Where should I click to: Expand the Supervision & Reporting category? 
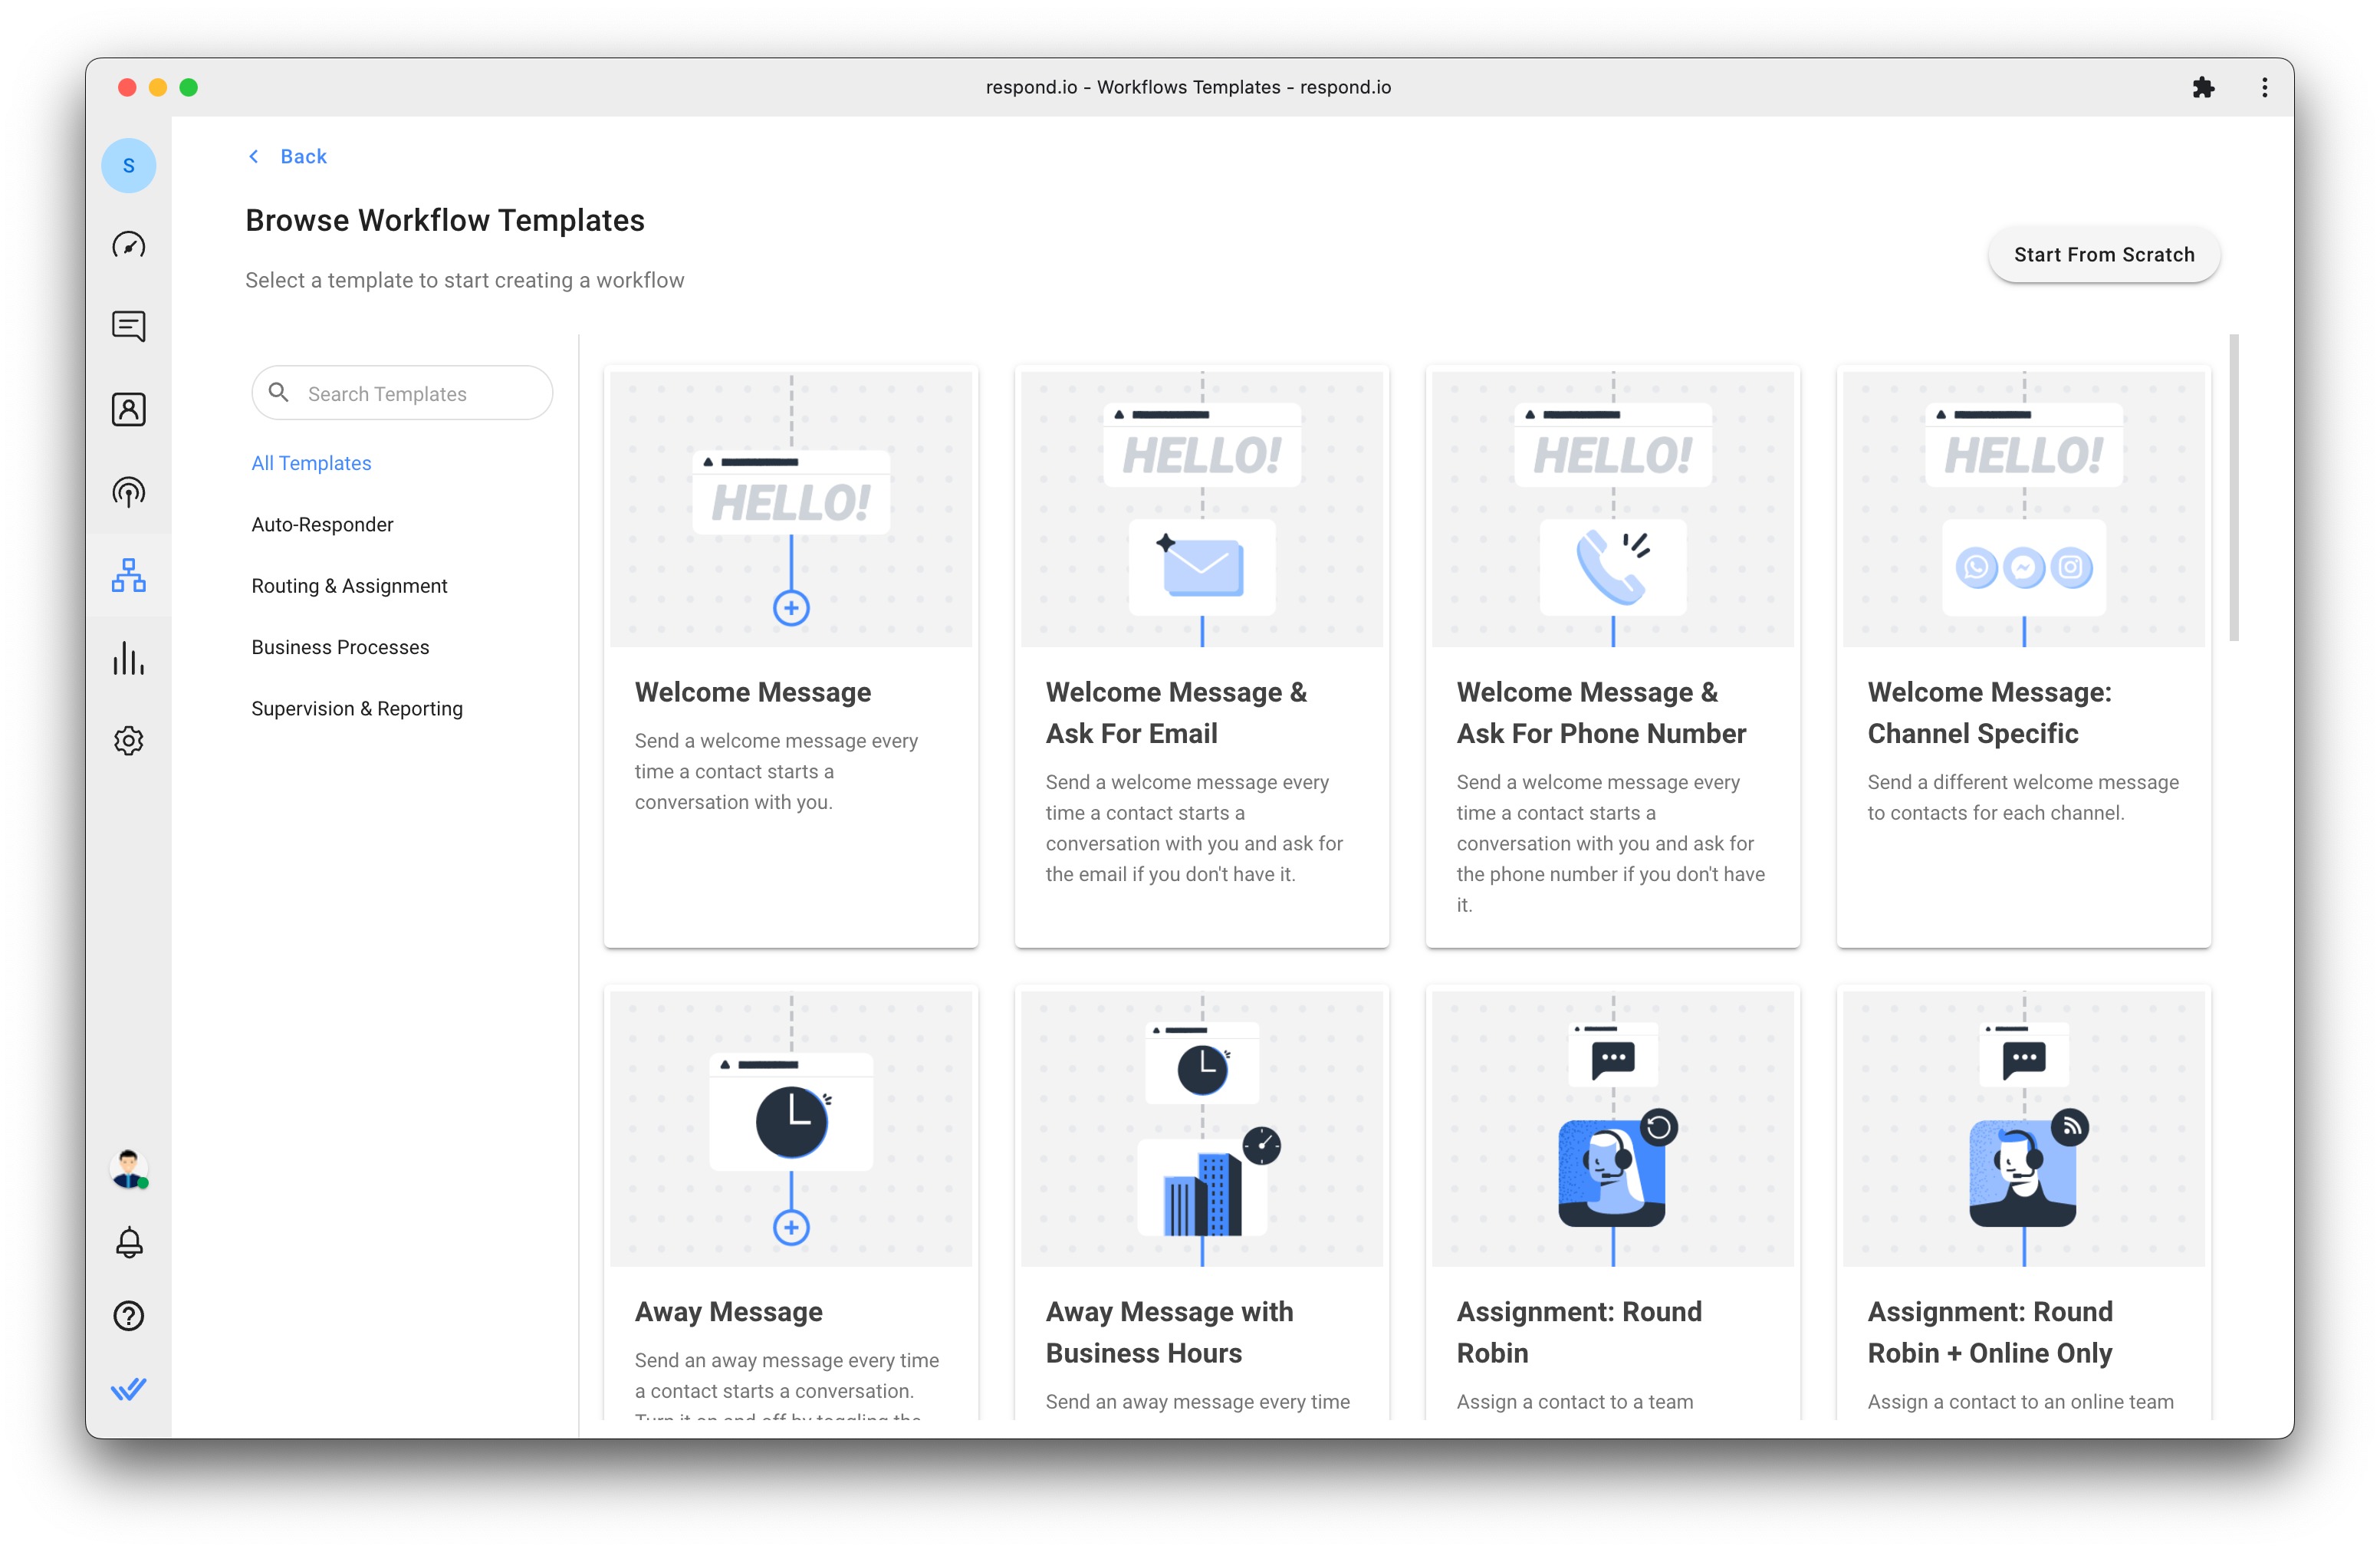click(356, 708)
